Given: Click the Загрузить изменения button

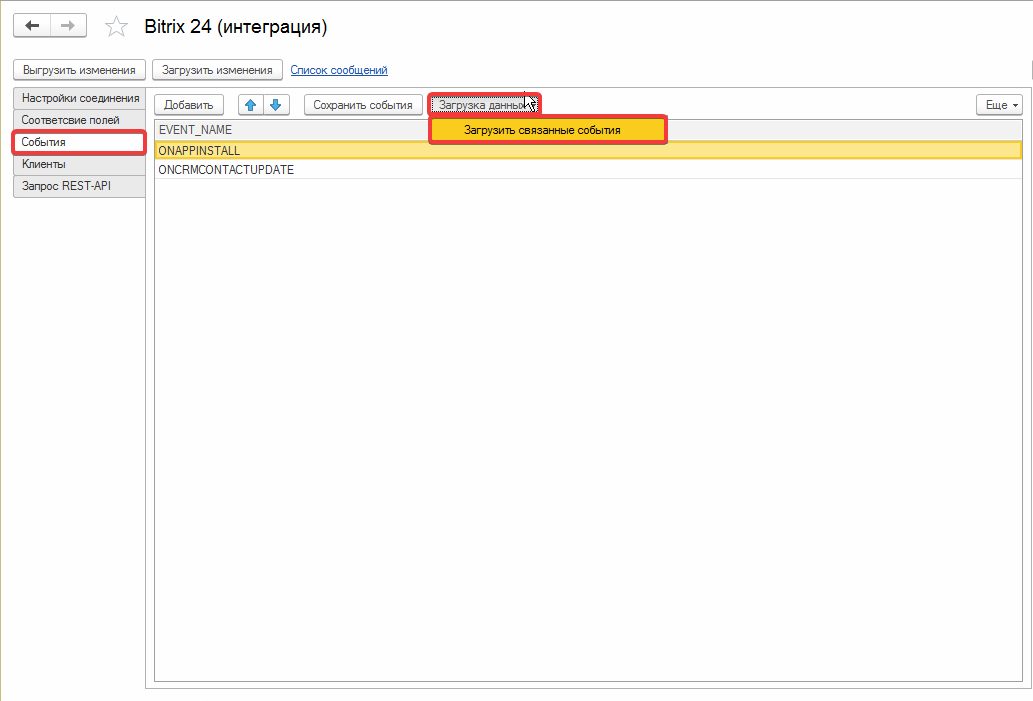Looking at the screenshot, I should pyautogui.click(x=217, y=70).
